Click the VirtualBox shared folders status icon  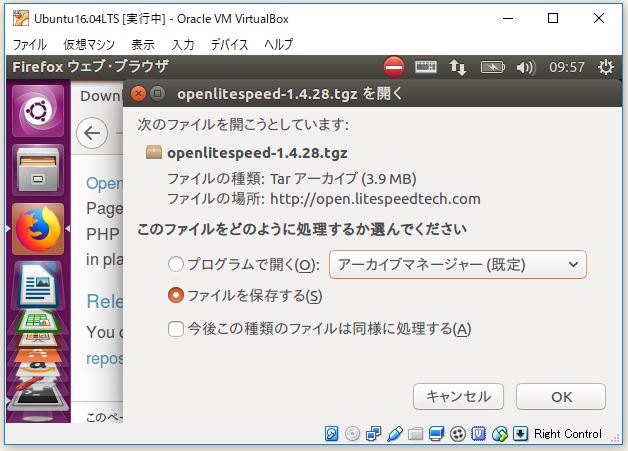(415, 433)
